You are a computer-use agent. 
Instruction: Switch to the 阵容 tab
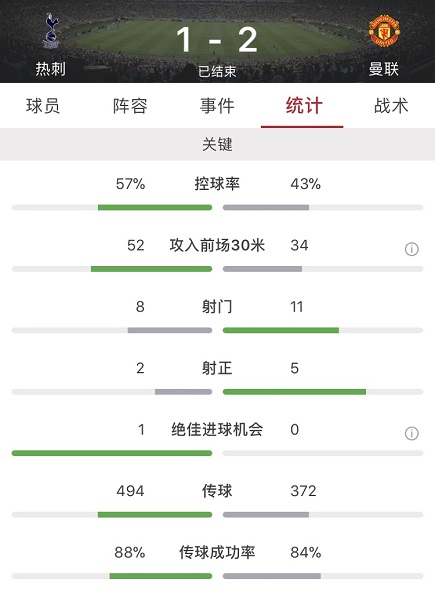pyautogui.click(x=130, y=106)
